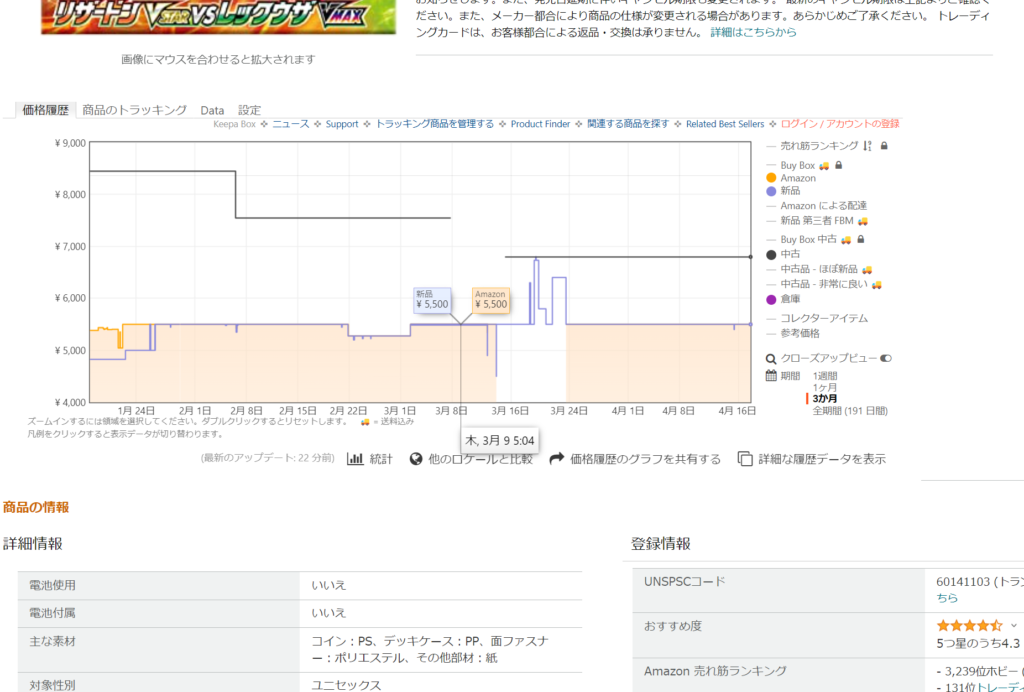This screenshot has height=692, width=1024.
Task: Click the share arrow icon for price graph
Action: (x=556, y=459)
